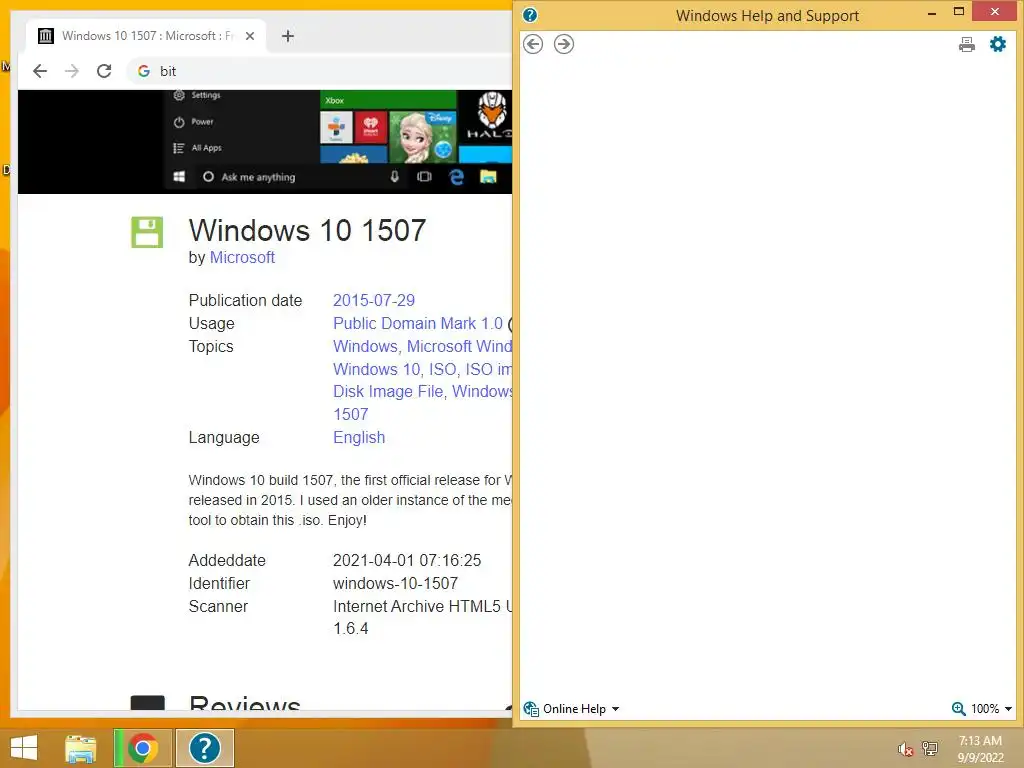1024x768 pixels.
Task: Click the windows-10-1507 identifier value
Action: [395, 583]
